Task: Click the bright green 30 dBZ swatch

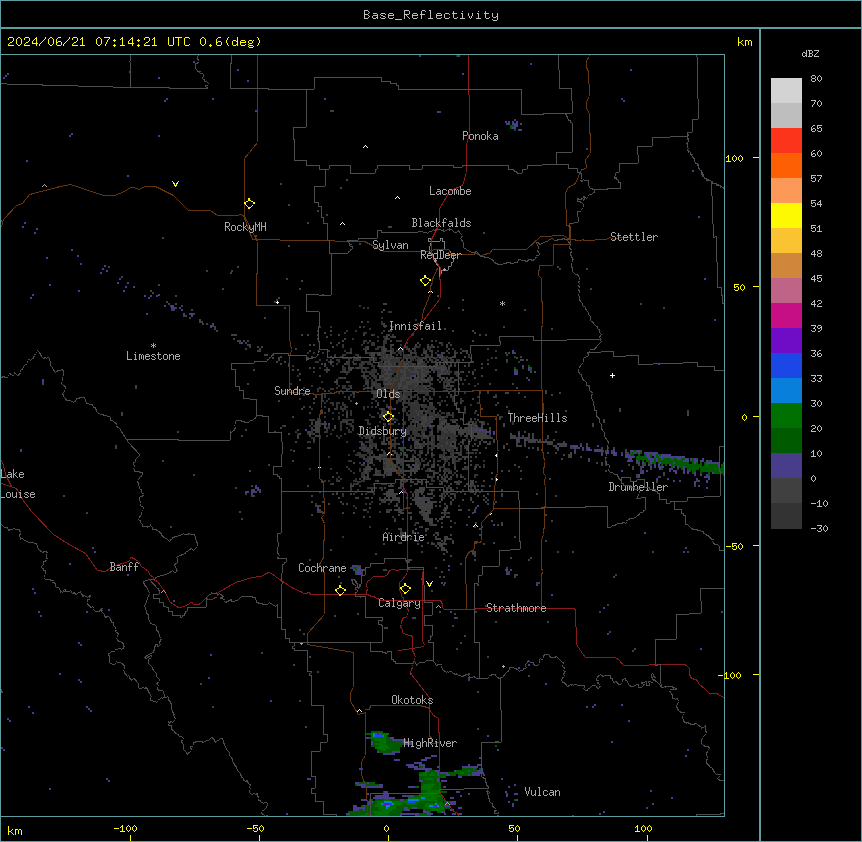Action: point(786,416)
